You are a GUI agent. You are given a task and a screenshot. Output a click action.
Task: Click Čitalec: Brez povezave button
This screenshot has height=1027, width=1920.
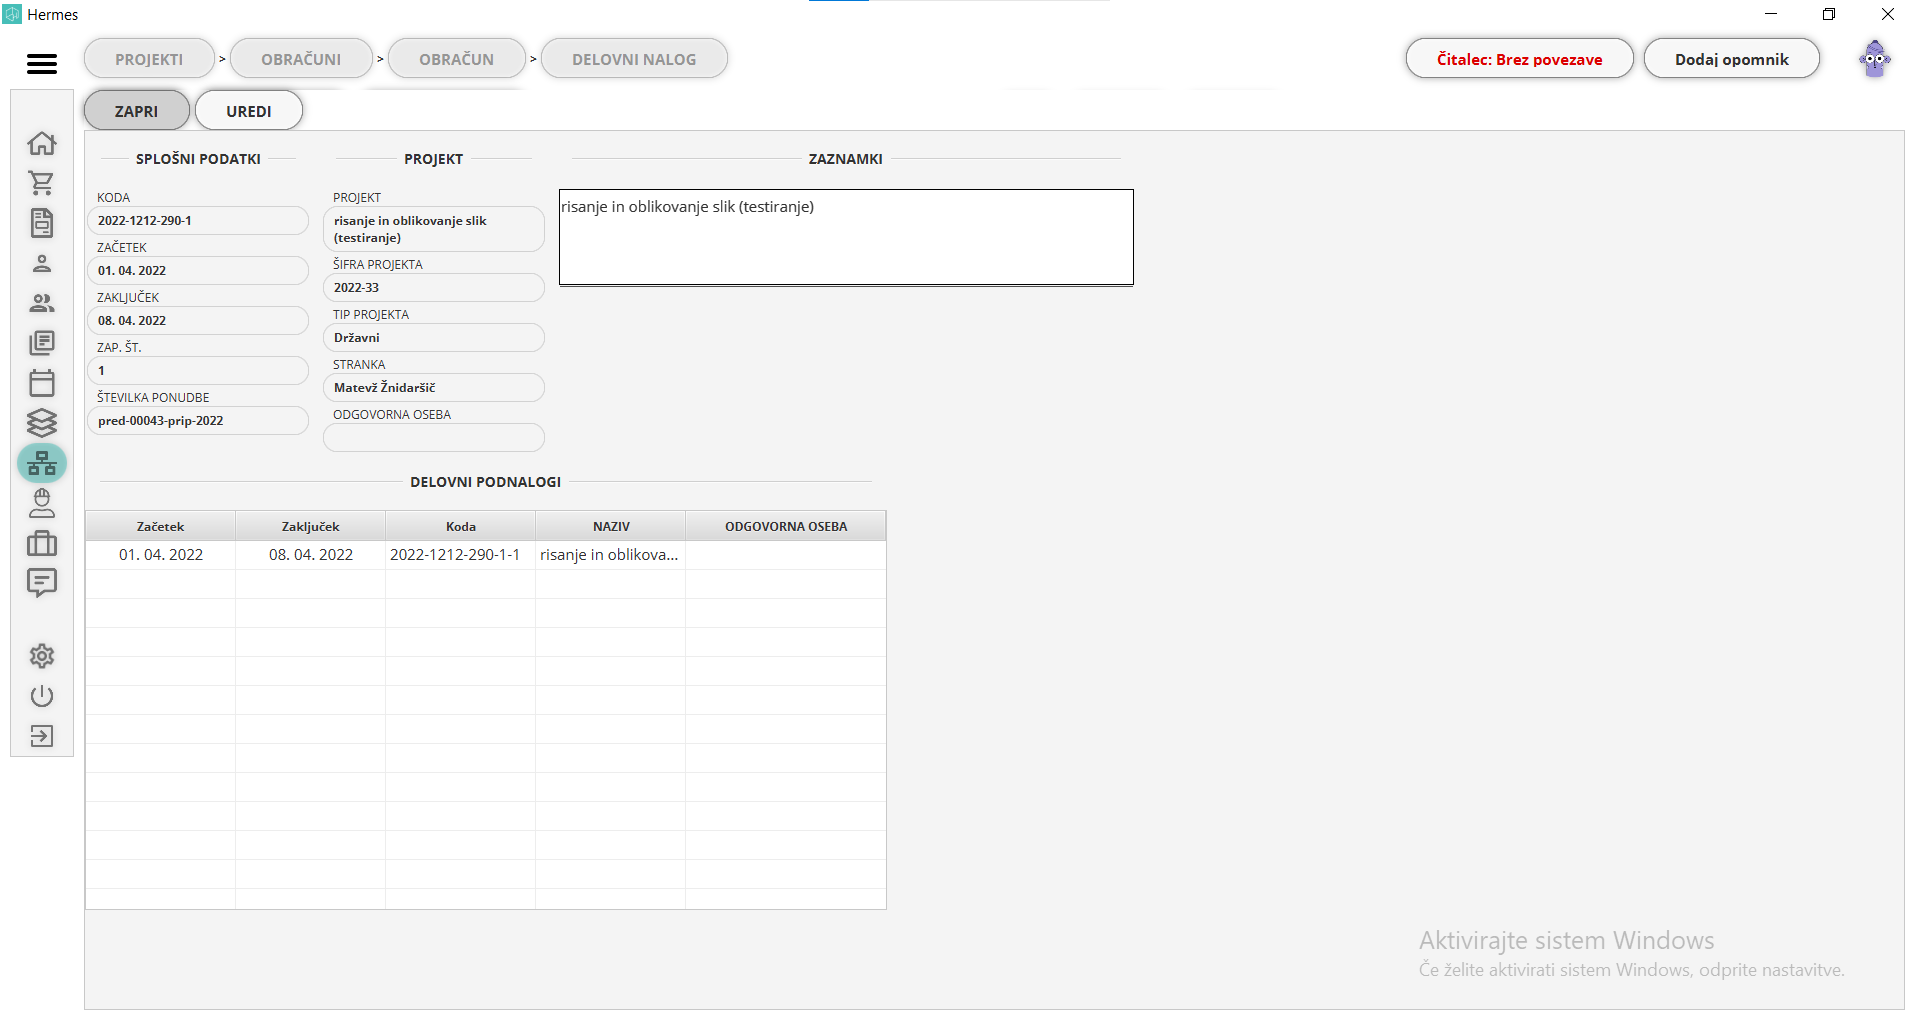(1520, 59)
